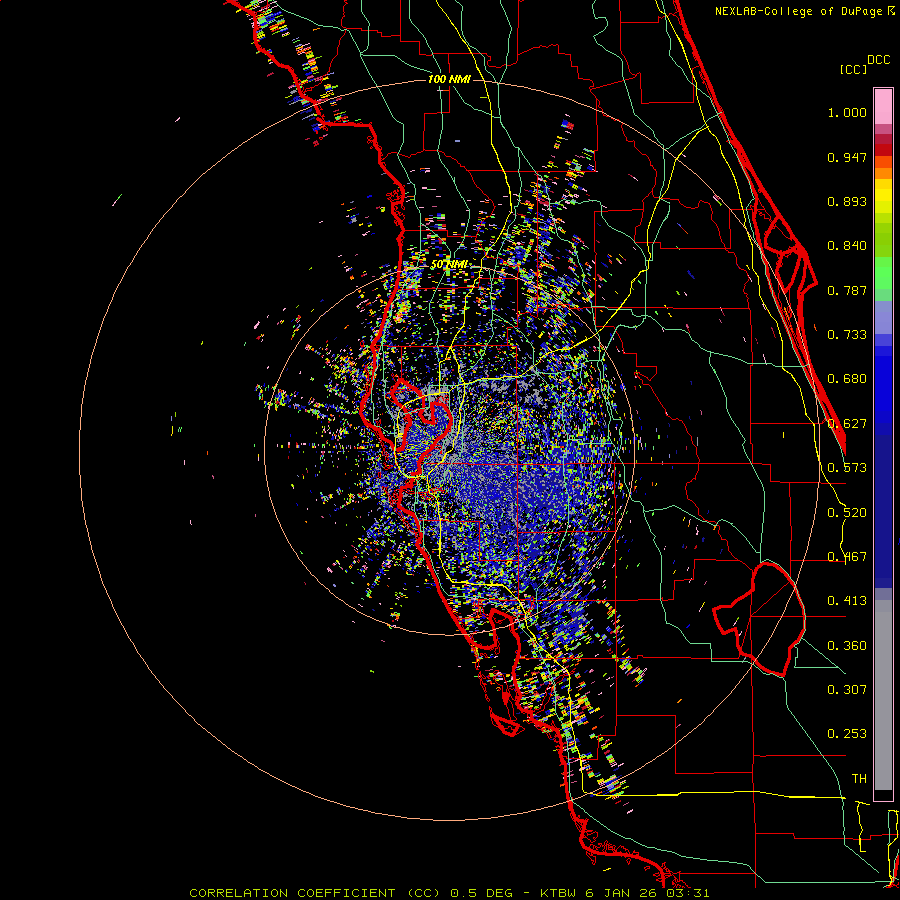900x900 pixels.
Task: Select the 1.000 scale value
Action: [847, 112]
